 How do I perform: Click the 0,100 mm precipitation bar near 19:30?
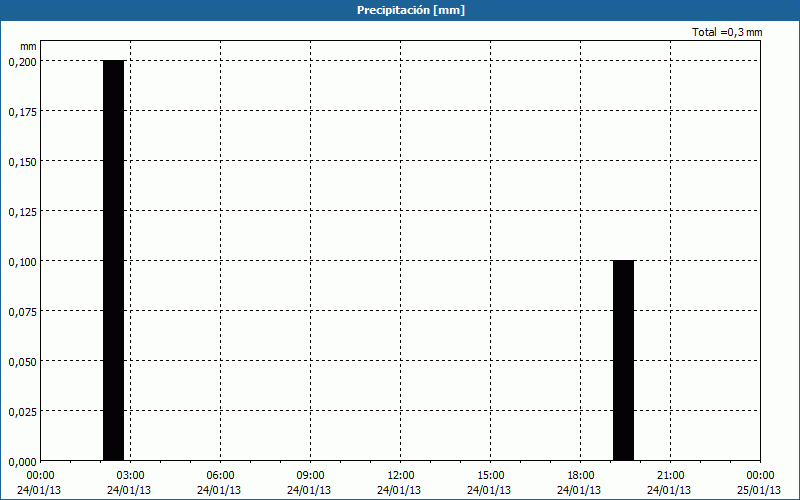point(623,360)
